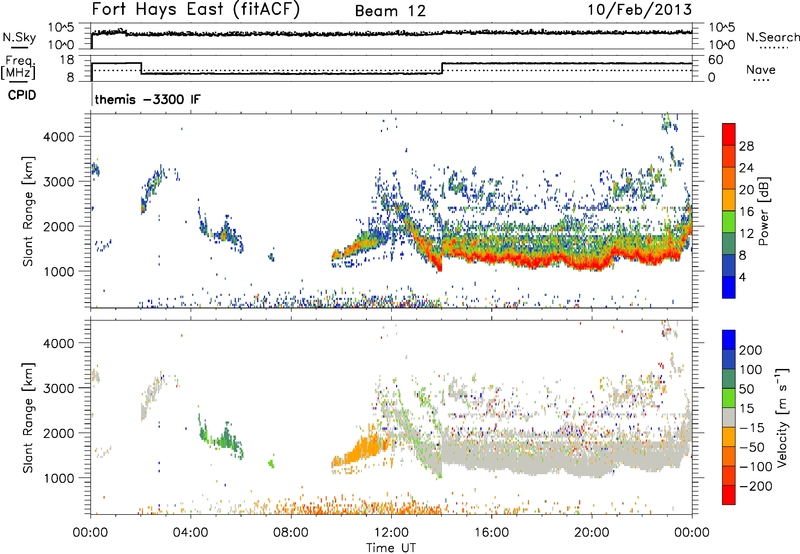Click the "12:00" time tick label

click(391, 533)
